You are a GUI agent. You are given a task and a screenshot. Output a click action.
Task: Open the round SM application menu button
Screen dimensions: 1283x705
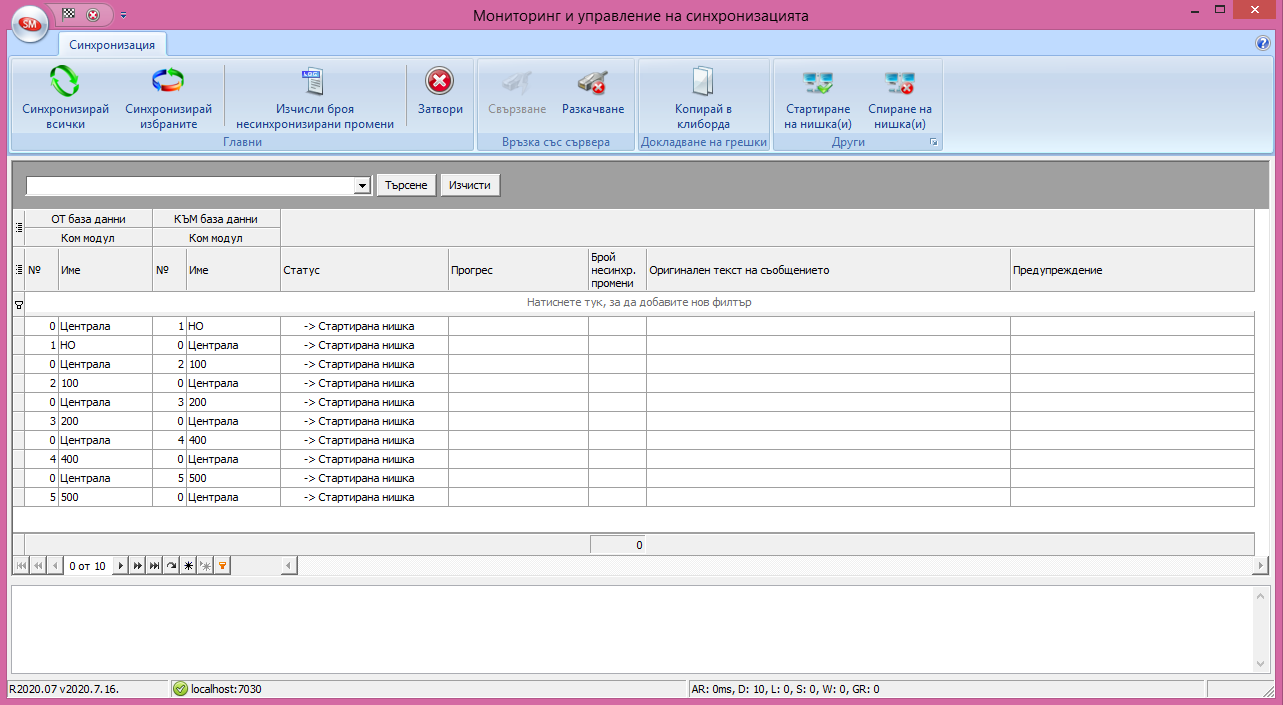click(30, 22)
